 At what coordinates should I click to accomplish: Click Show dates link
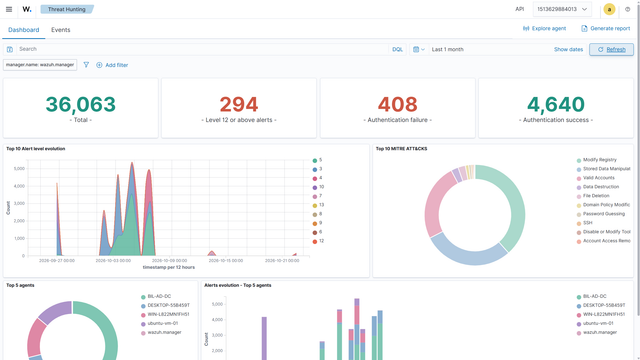pyautogui.click(x=568, y=49)
